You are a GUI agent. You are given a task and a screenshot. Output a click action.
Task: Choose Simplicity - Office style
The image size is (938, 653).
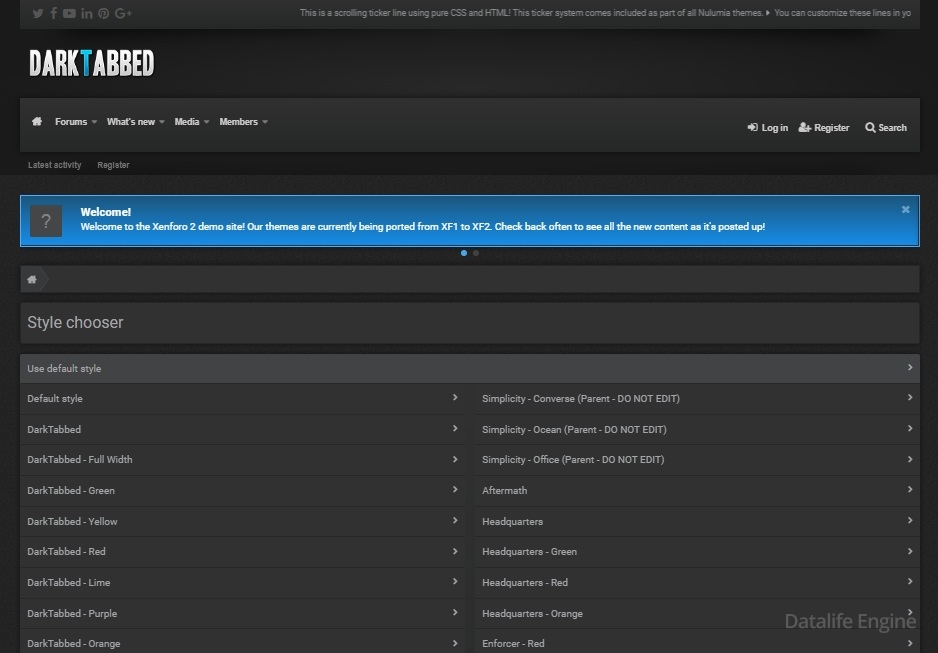[x=698, y=460]
